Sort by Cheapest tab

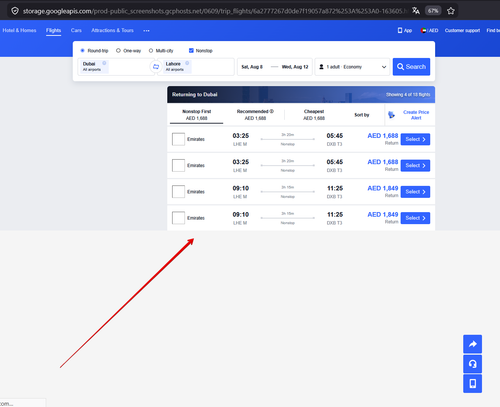(314, 115)
